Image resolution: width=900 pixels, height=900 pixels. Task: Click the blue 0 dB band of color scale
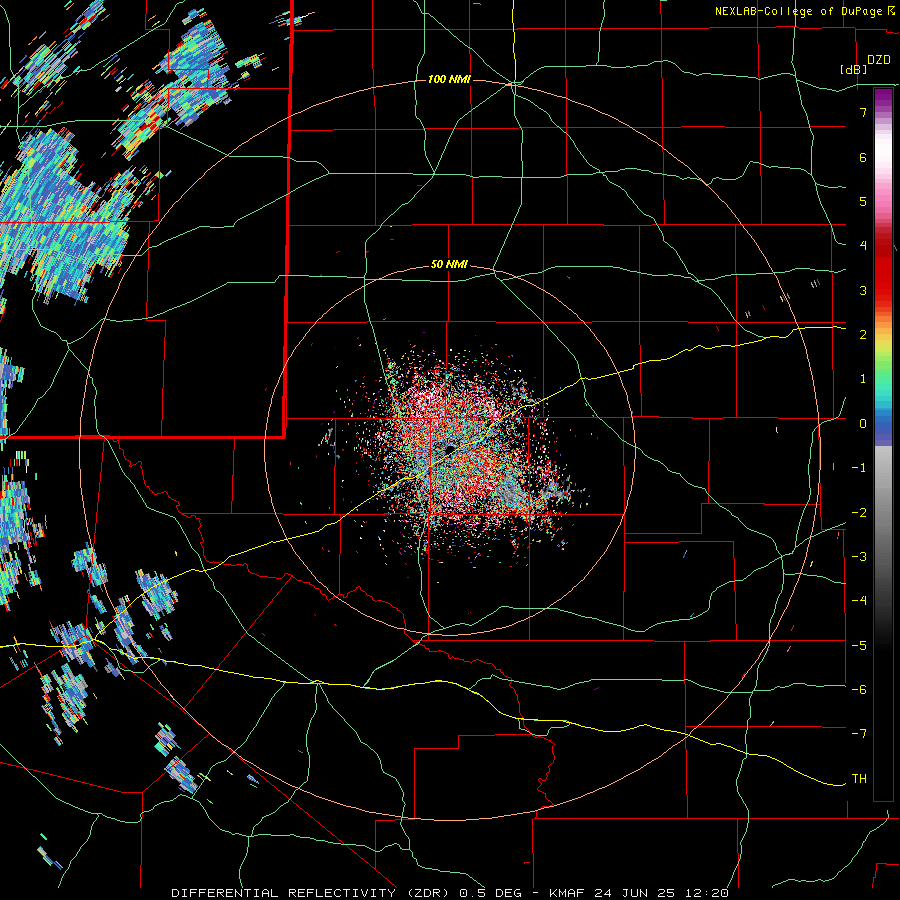click(x=883, y=424)
